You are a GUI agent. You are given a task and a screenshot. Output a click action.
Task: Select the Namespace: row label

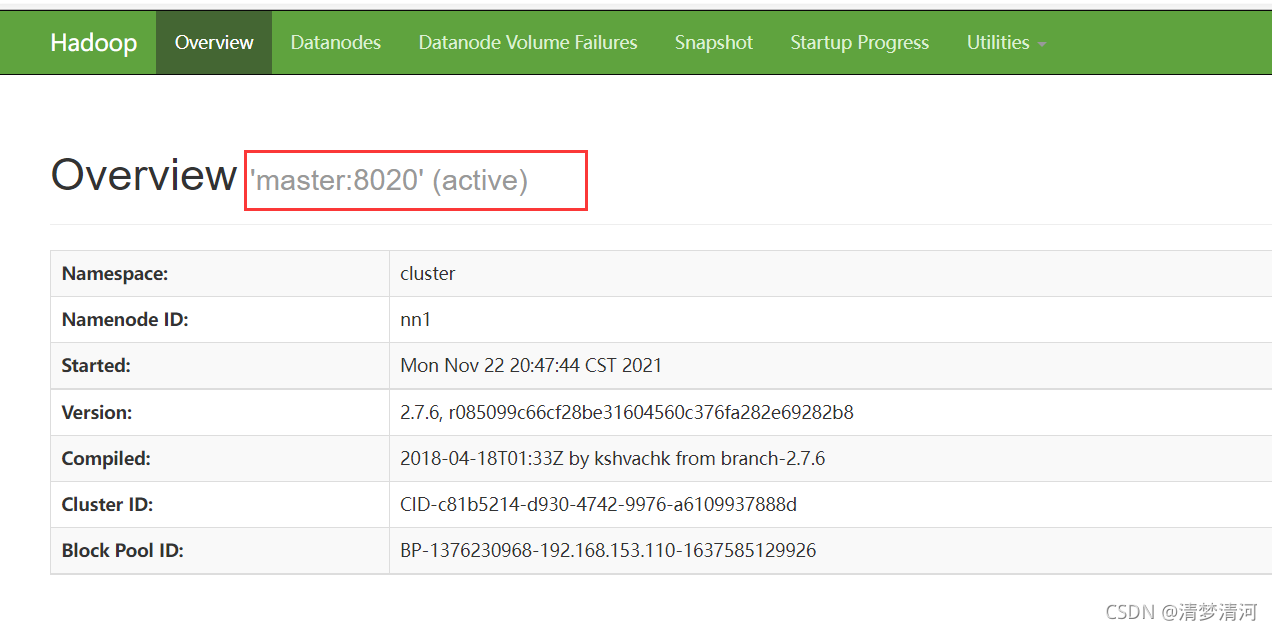pos(115,273)
